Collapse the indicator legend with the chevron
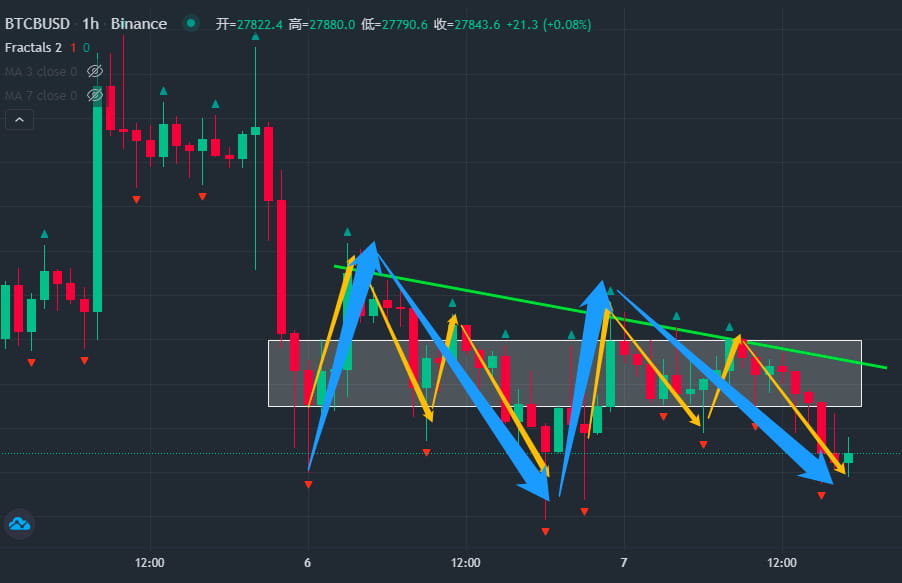 pyautogui.click(x=20, y=120)
